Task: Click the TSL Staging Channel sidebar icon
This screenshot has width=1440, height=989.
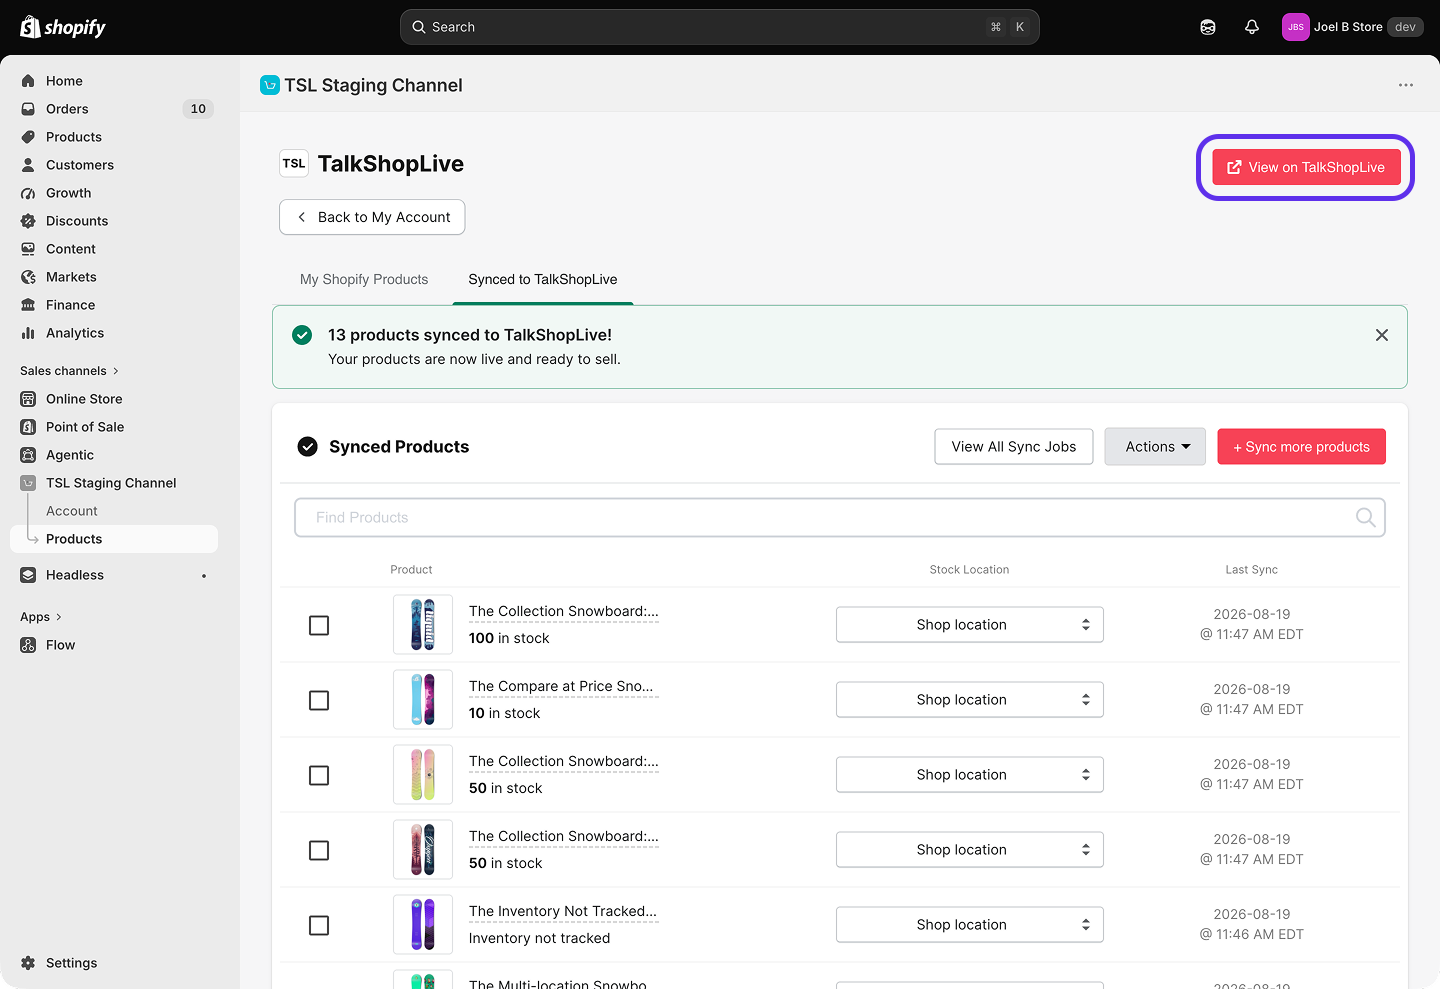Action: point(28,483)
